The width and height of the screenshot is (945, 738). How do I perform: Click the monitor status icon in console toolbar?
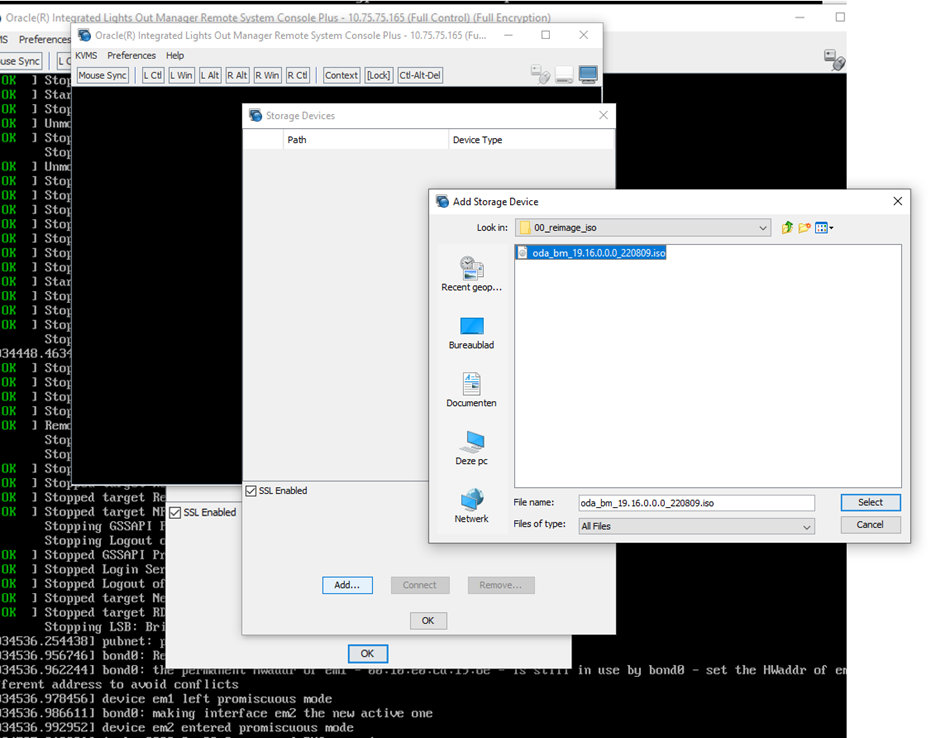pos(588,75)
